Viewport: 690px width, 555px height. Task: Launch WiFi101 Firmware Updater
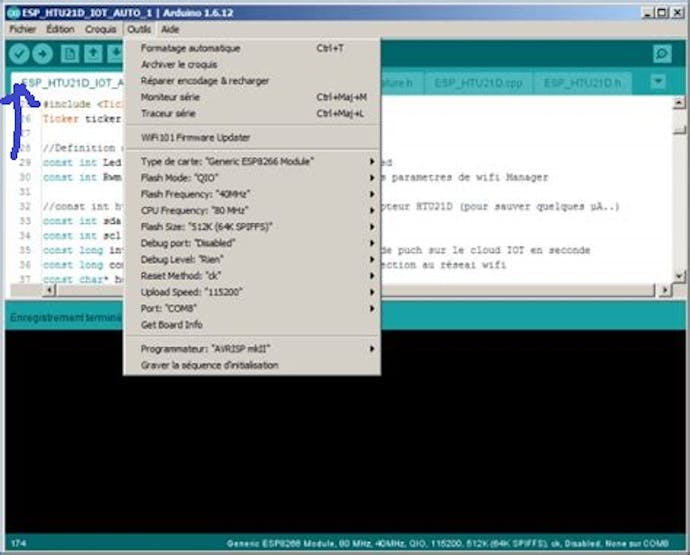coord(252,137)
